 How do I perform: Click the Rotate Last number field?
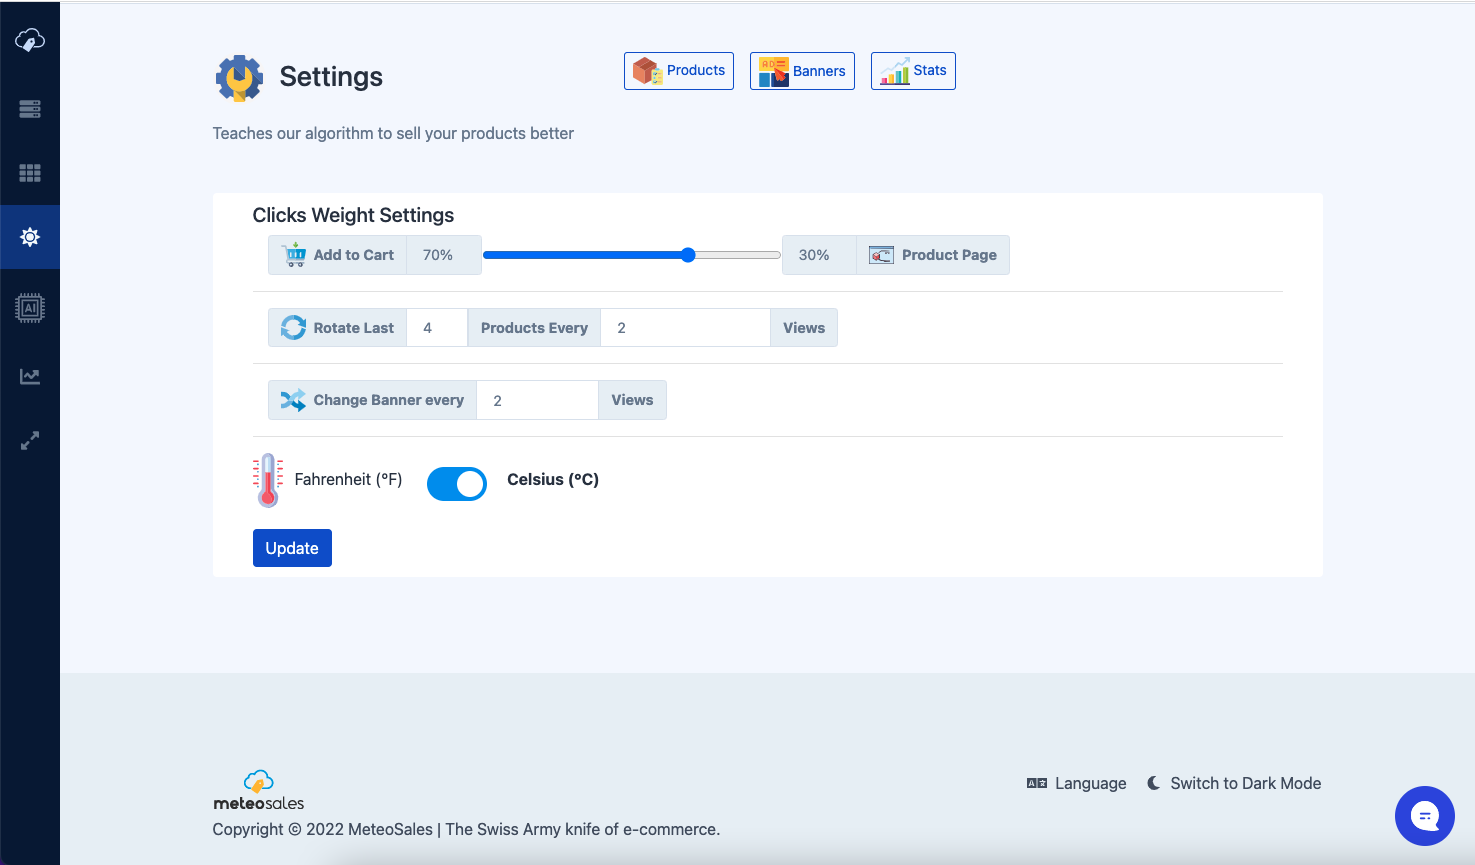point(437,328)
